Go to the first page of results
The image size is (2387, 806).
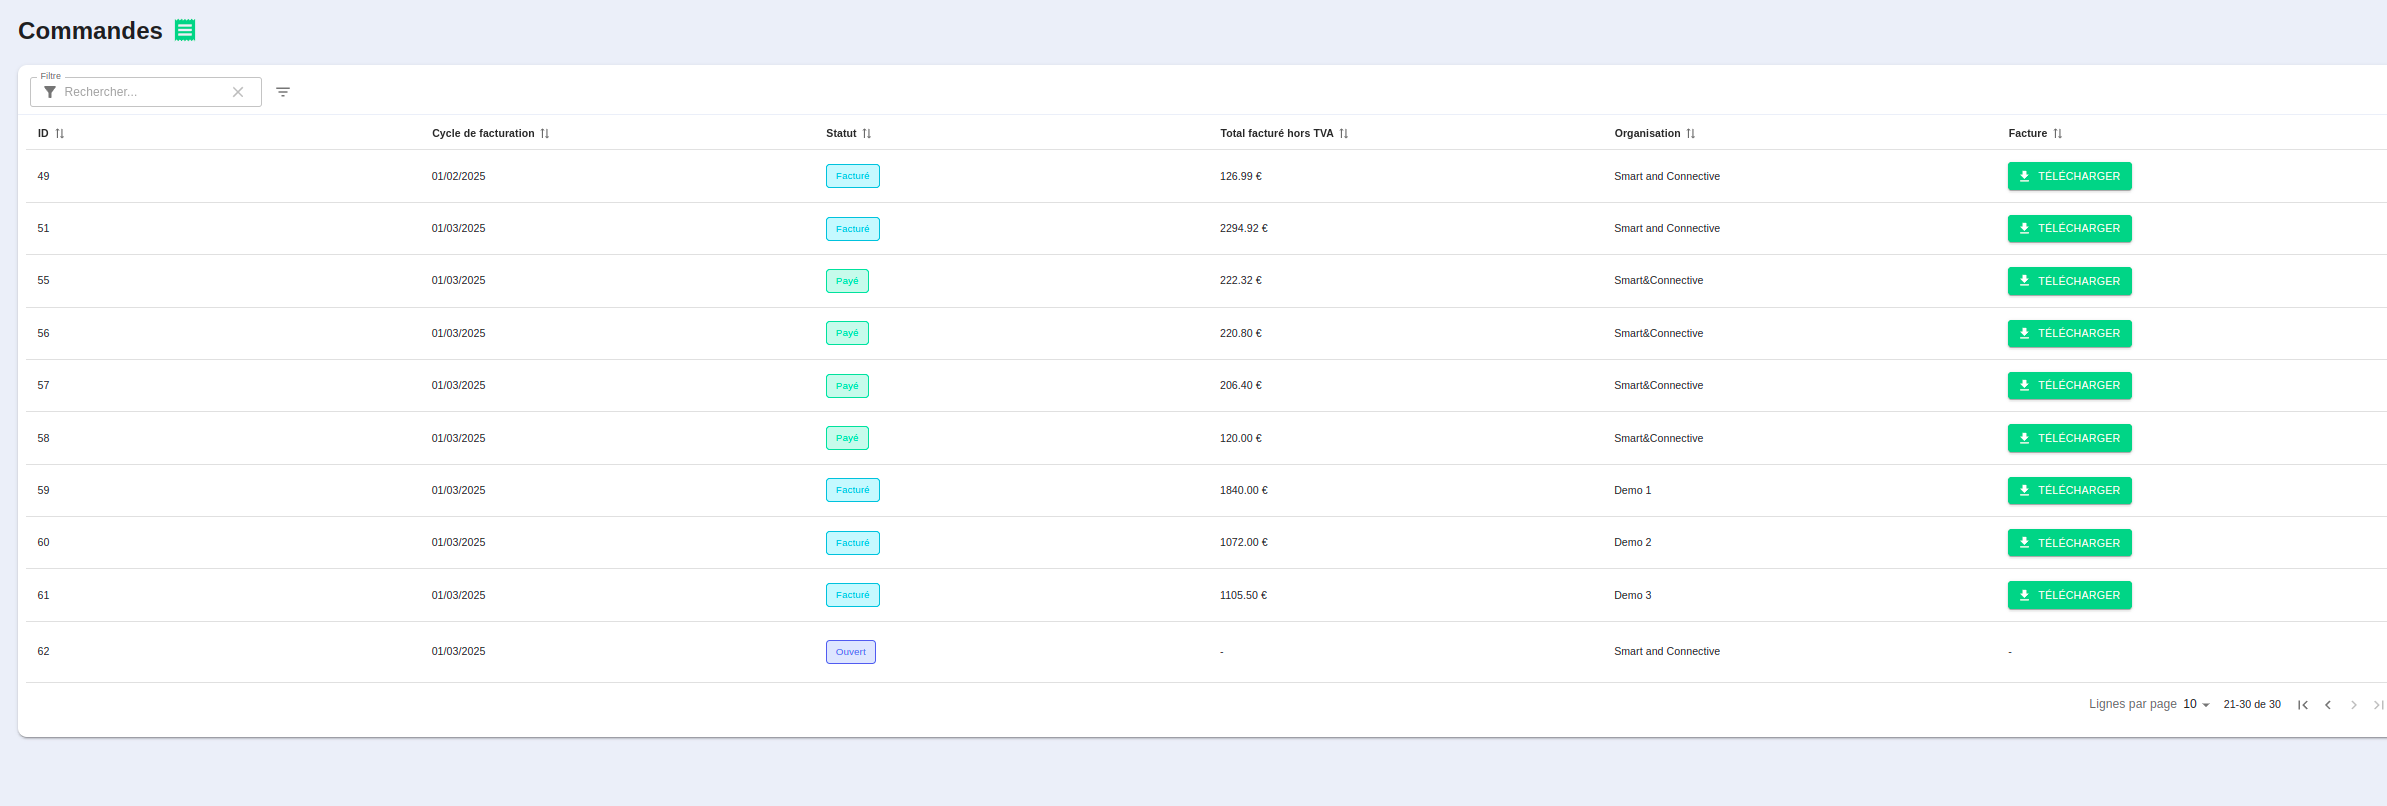(2302, 705)
